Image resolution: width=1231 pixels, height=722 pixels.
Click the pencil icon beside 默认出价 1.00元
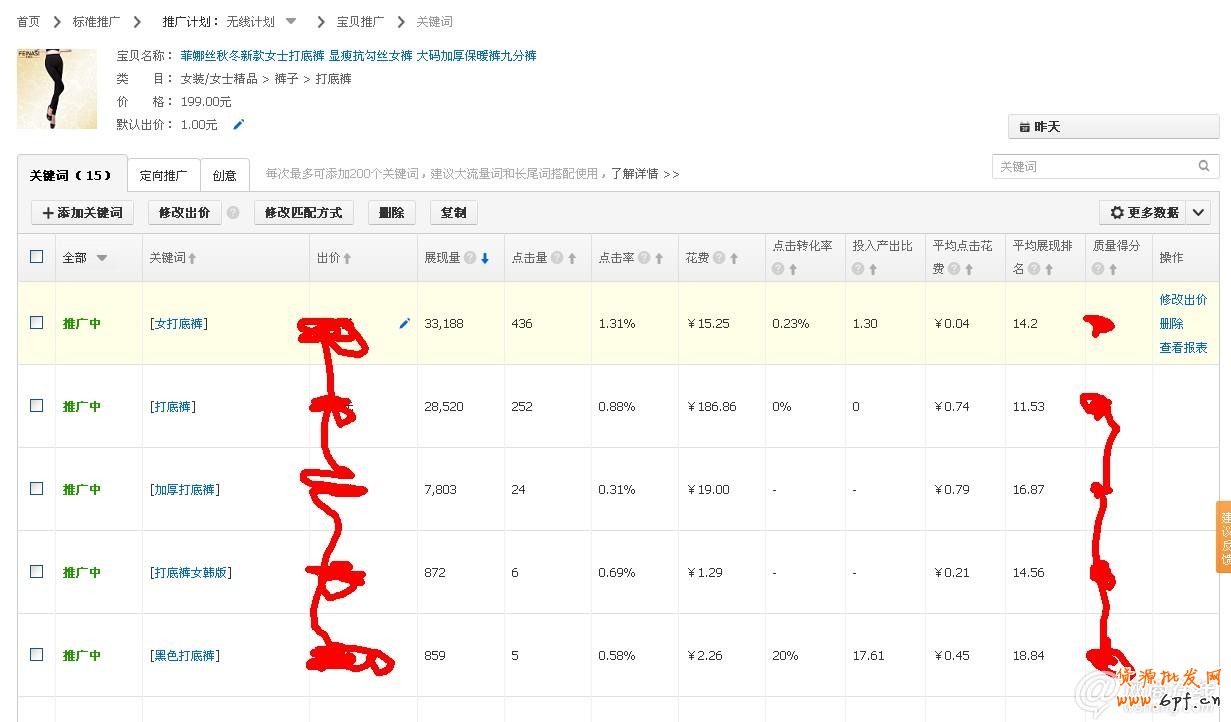(237, 124)
